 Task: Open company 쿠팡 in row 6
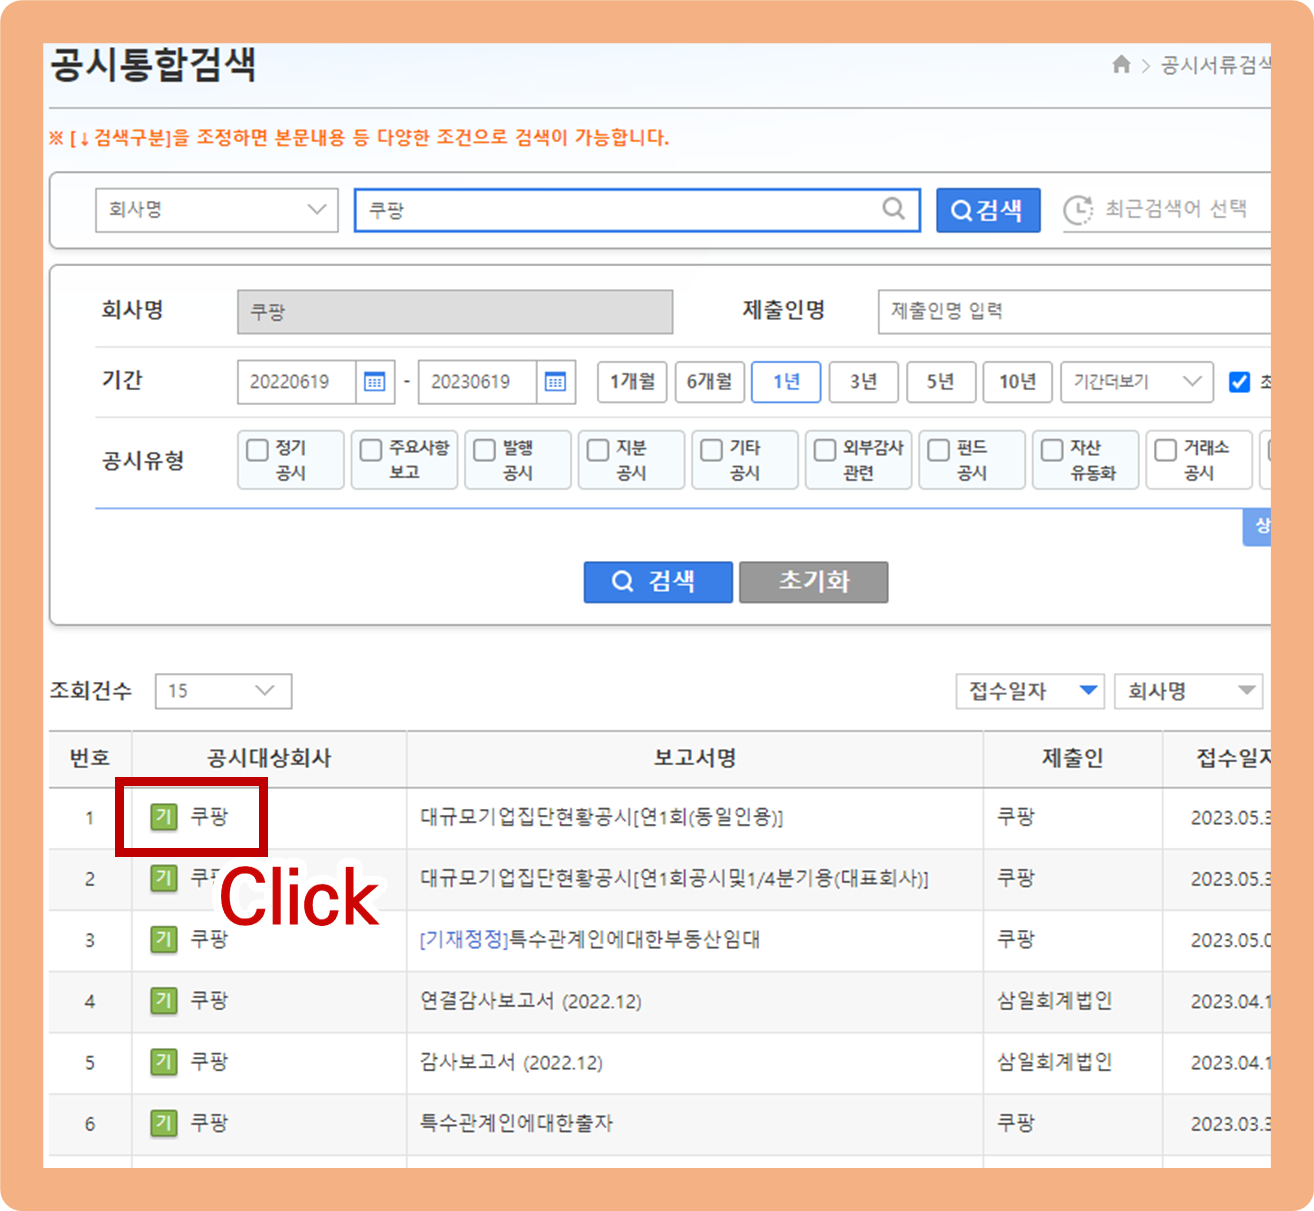pyautogui.click(x=210, y=1123)
